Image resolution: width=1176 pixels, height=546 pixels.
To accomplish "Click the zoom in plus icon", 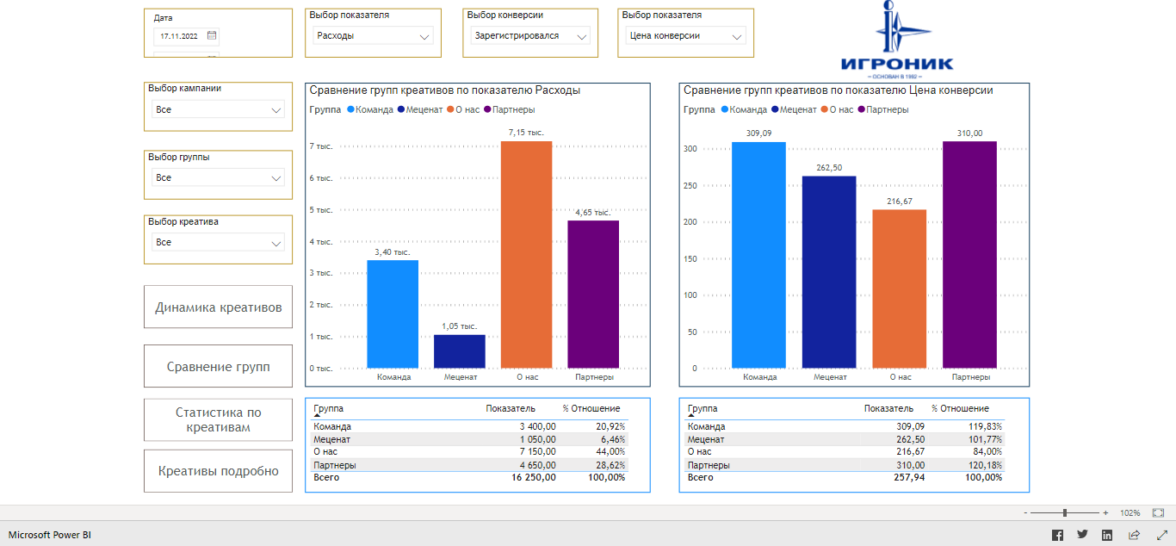I will (1105, 512).
